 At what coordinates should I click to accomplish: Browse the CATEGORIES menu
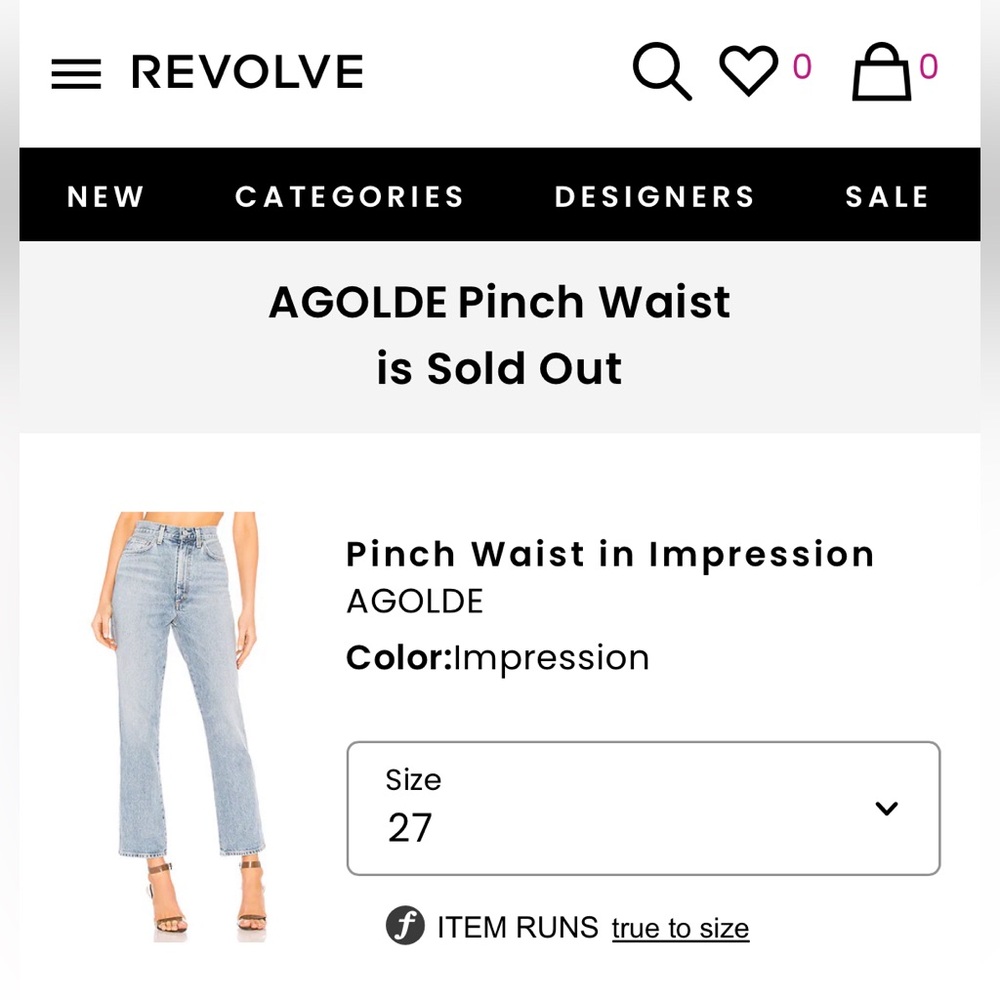click(x=349, y=197)
